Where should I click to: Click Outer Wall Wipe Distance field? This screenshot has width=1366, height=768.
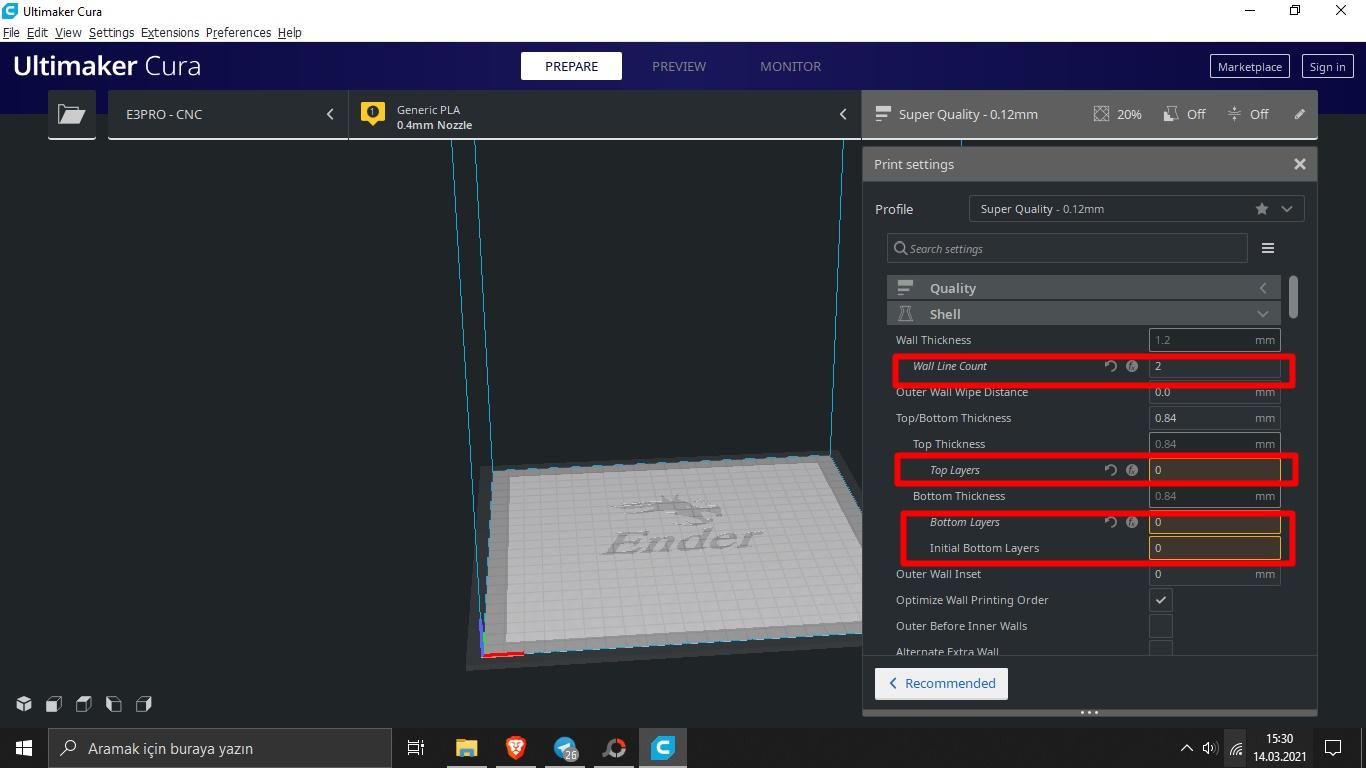[1214, 392]
